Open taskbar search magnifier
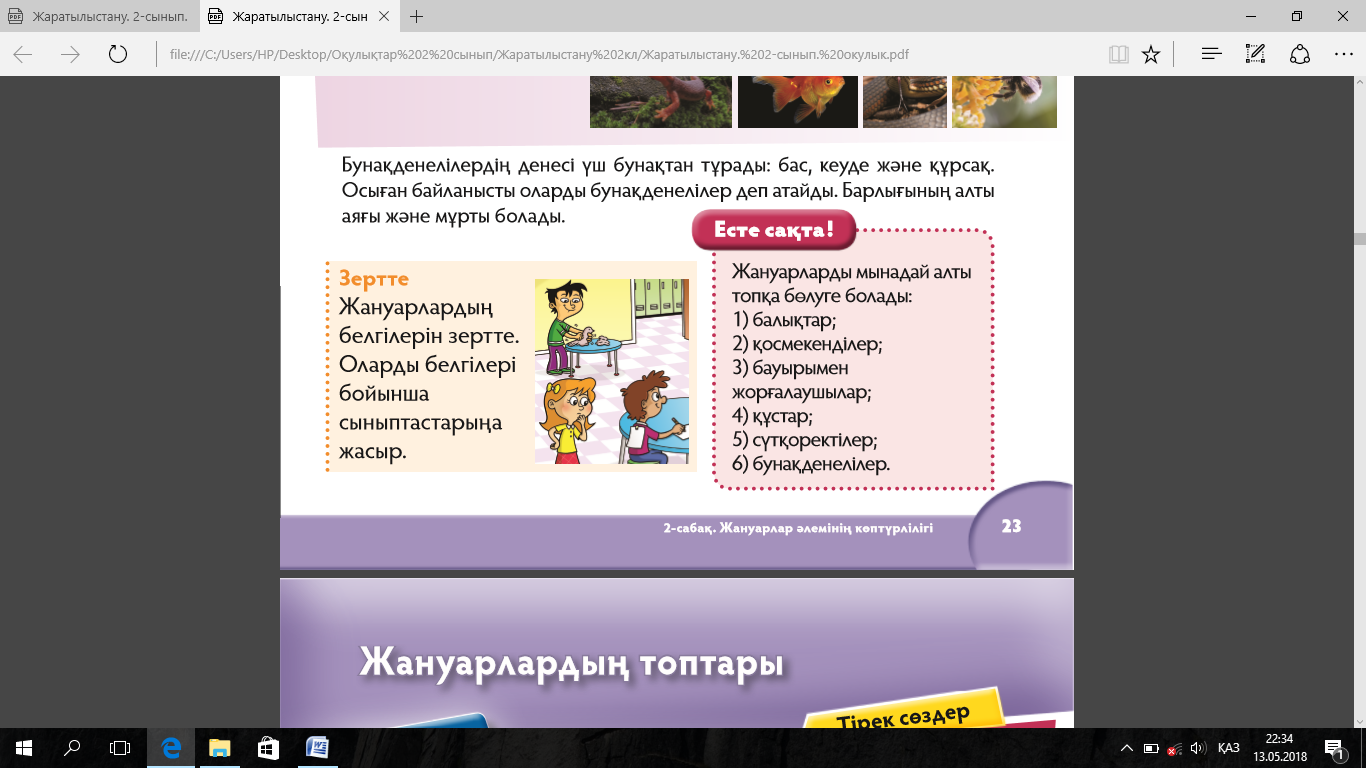Viewport: 1366px width, 768px height. (72, 747)
